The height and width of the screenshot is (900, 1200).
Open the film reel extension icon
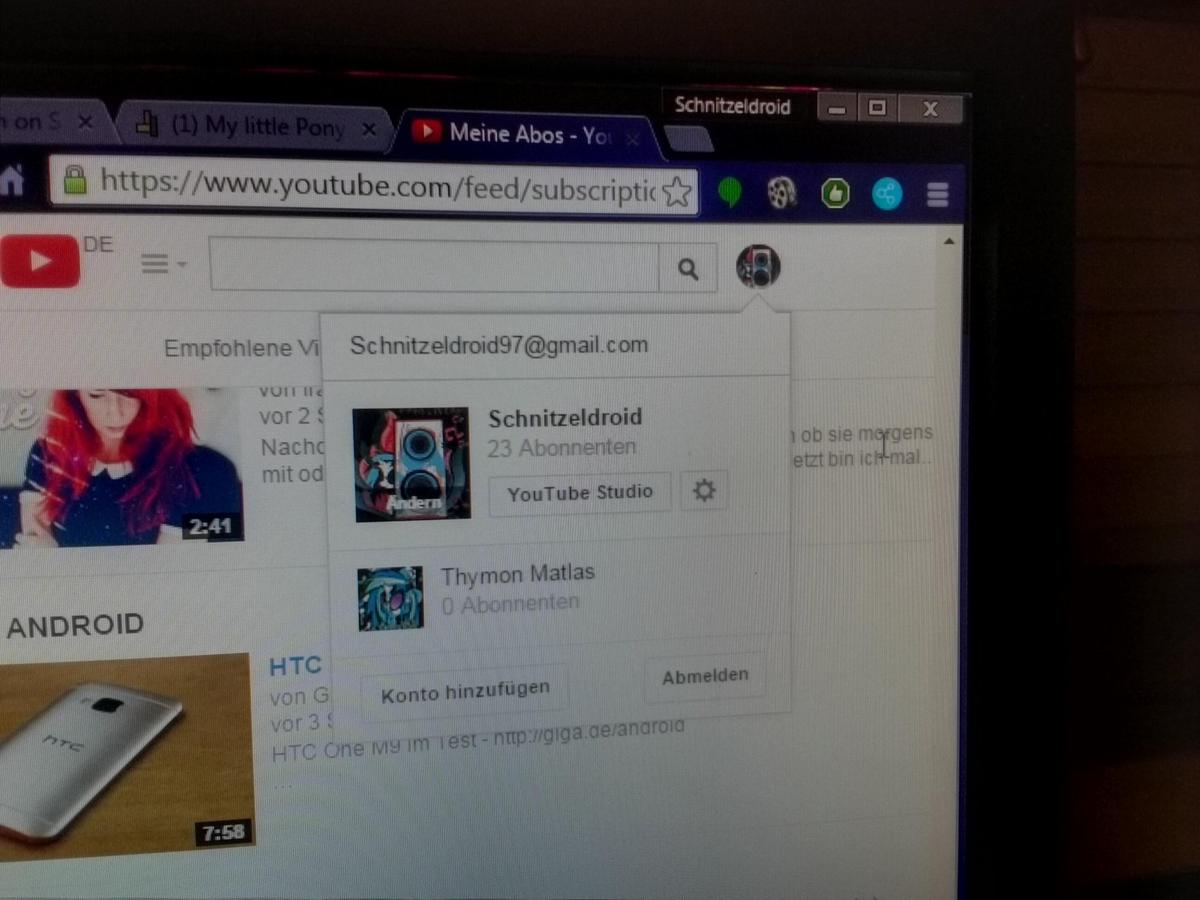point(782,192)
